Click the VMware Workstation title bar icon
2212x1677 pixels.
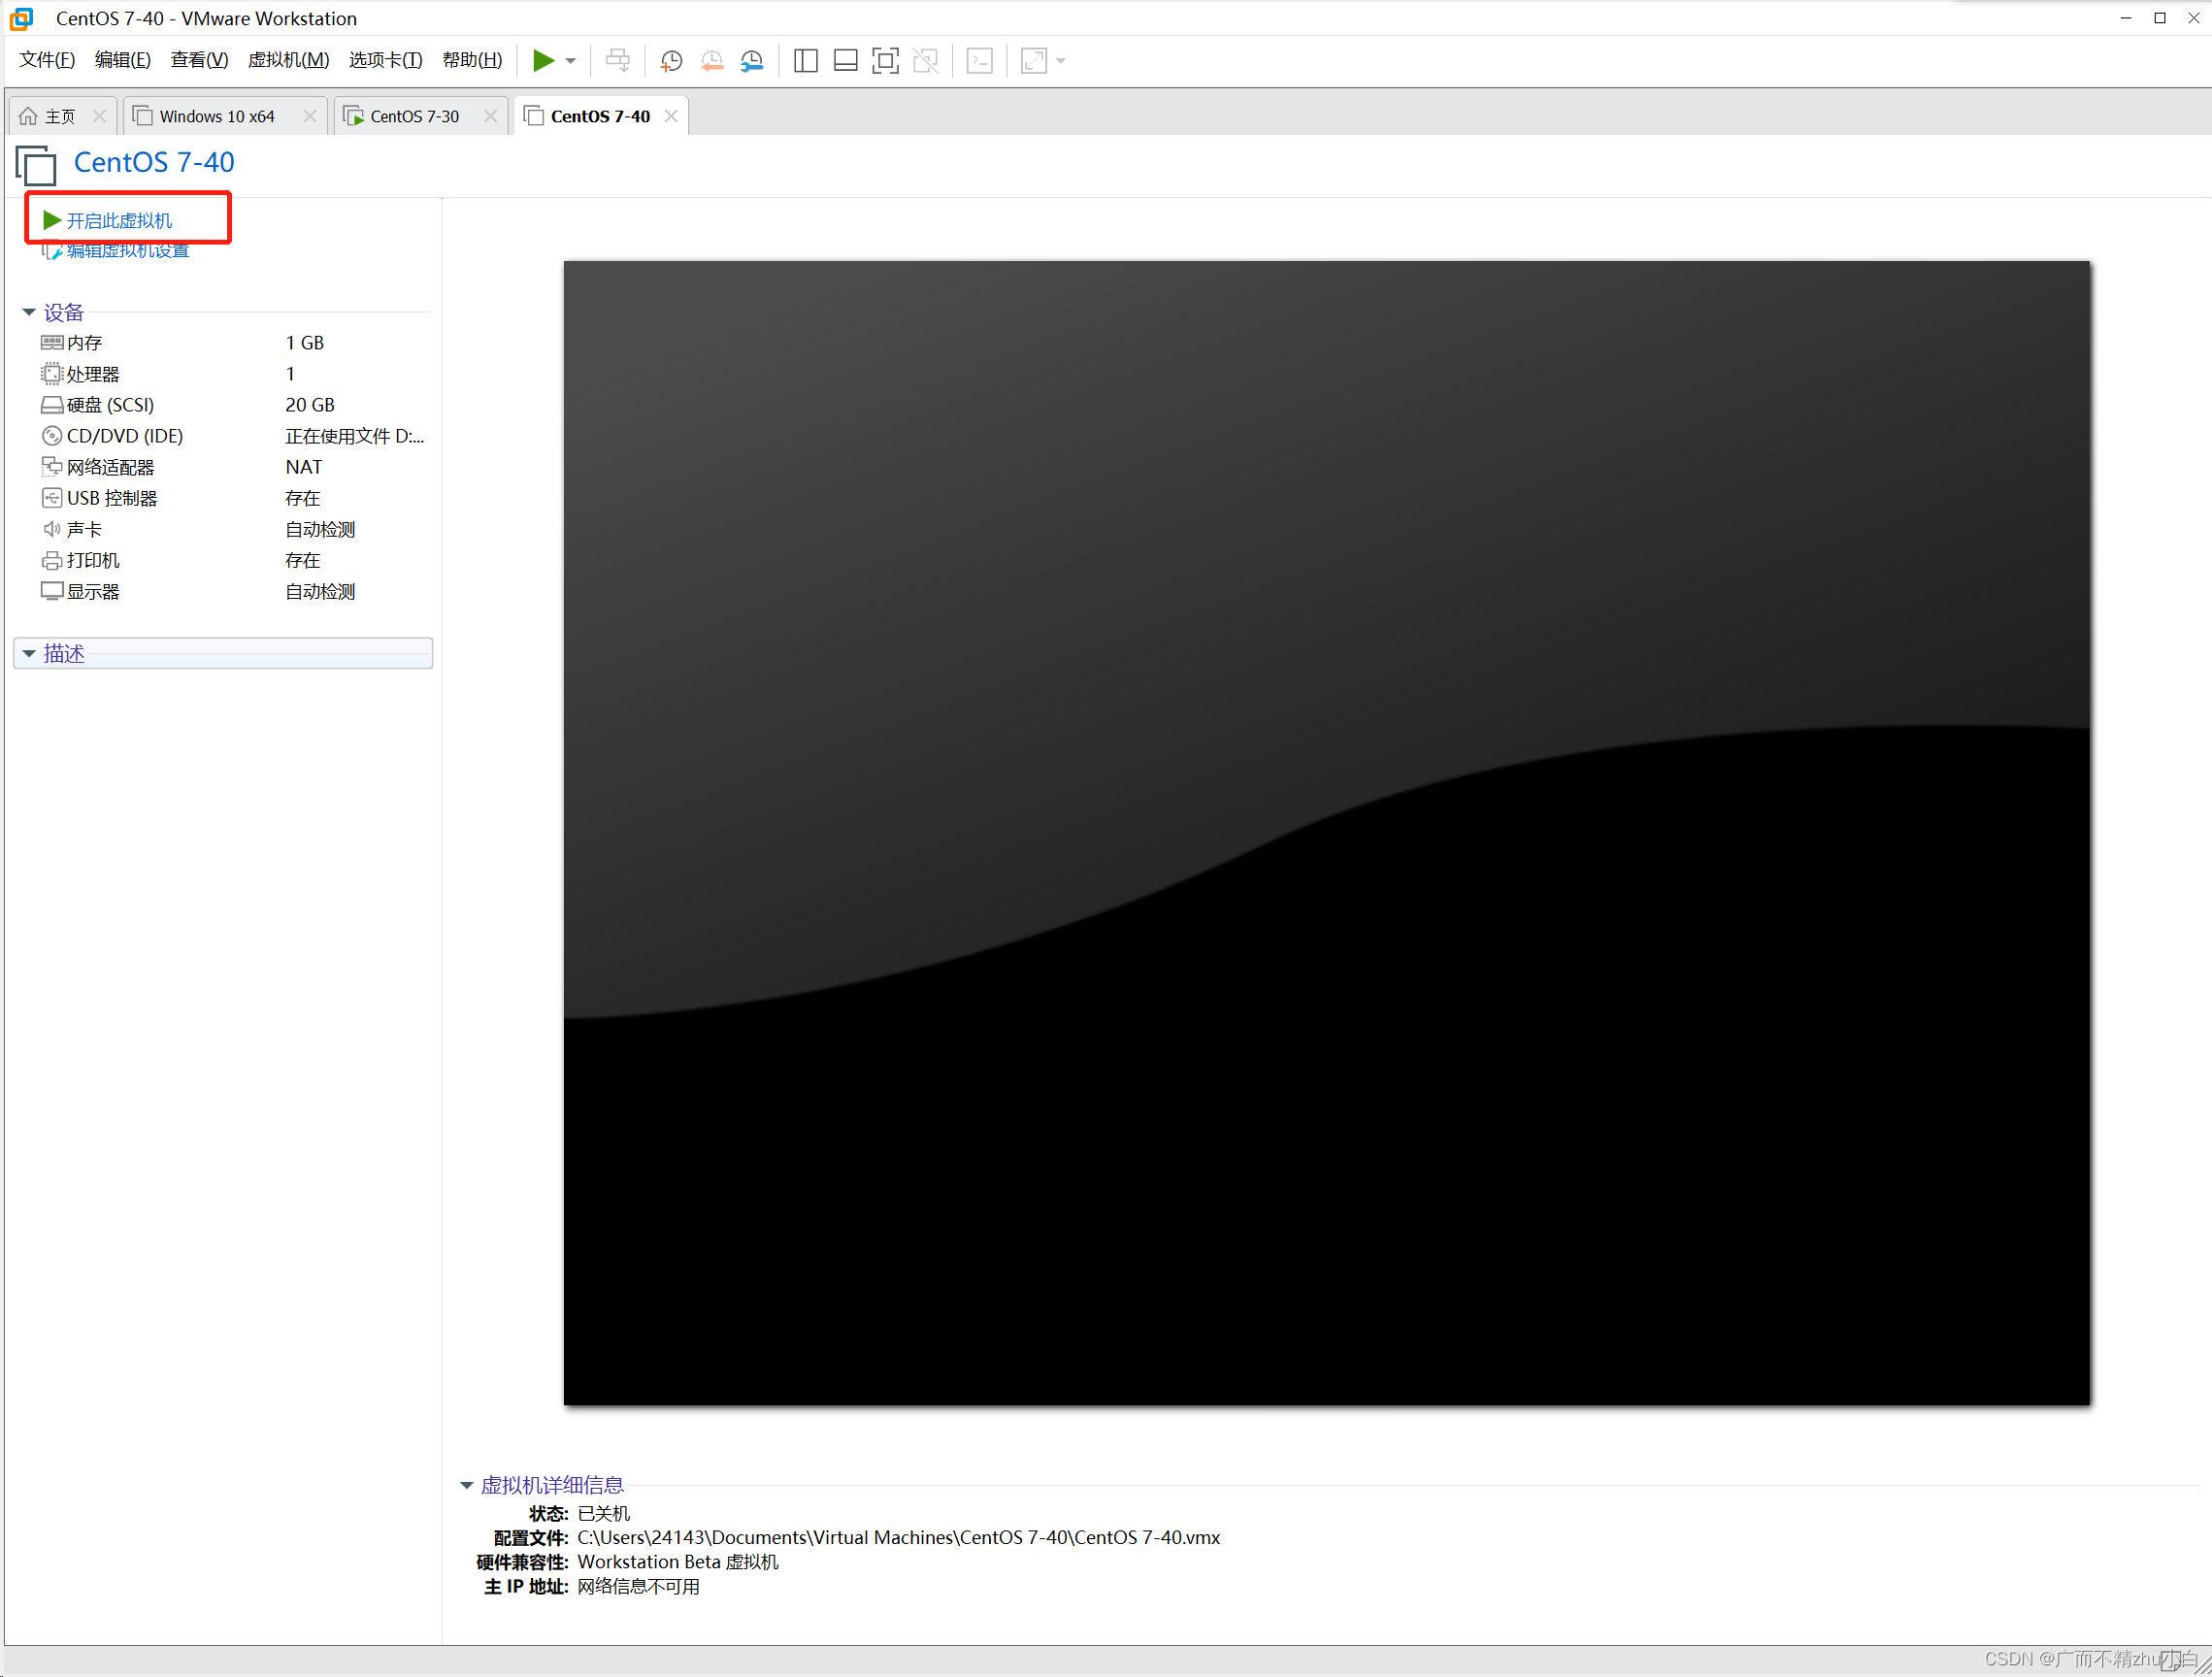[x=21, y=18]
